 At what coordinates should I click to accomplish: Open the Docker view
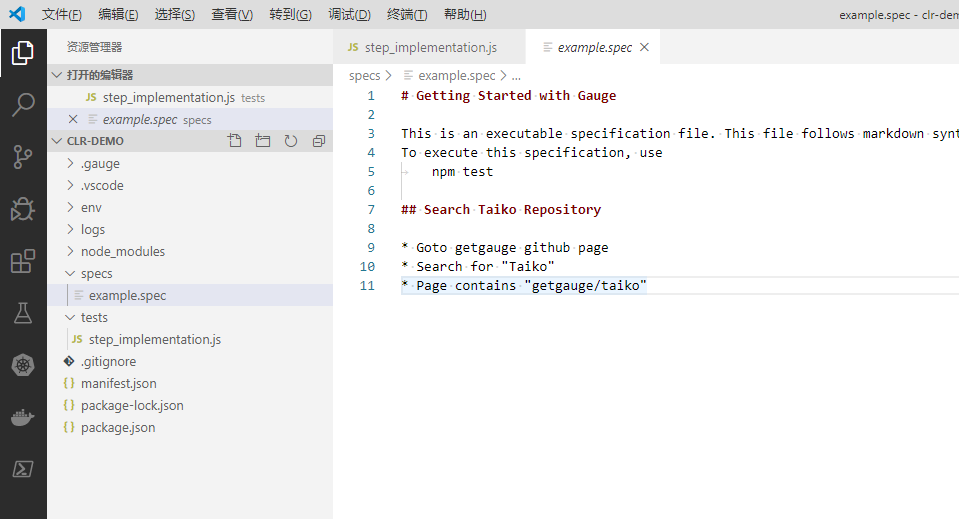pyautogui.click(x=22, y=417)
